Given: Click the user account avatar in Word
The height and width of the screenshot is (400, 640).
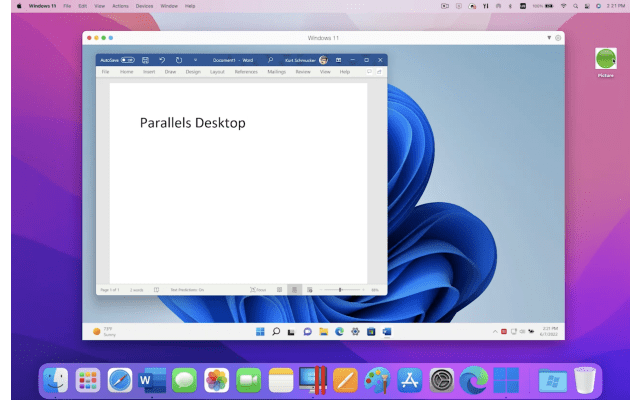Looking at the screenshot, I should (x=323, y=60).
